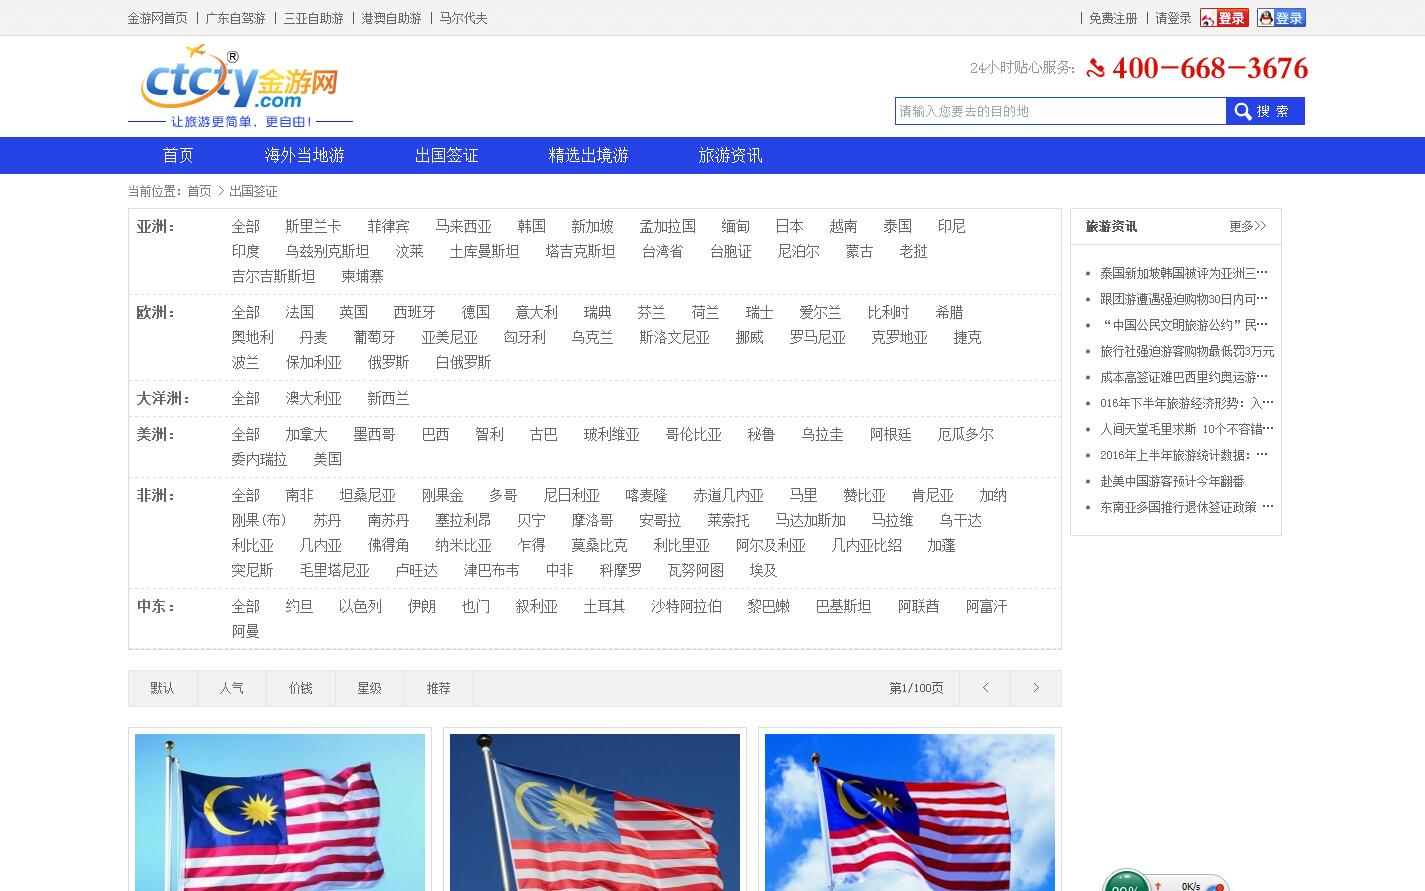The image size is (1425, 891).
Task: Select the 人气 sorting tab
Action: (232, 688)
